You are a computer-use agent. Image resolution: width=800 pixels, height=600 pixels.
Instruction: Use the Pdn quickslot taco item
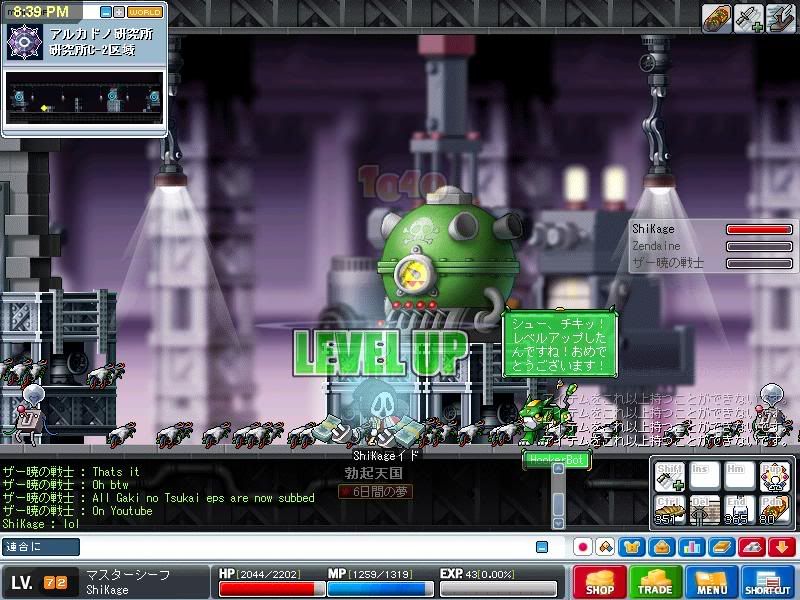[x=774, y=510]
